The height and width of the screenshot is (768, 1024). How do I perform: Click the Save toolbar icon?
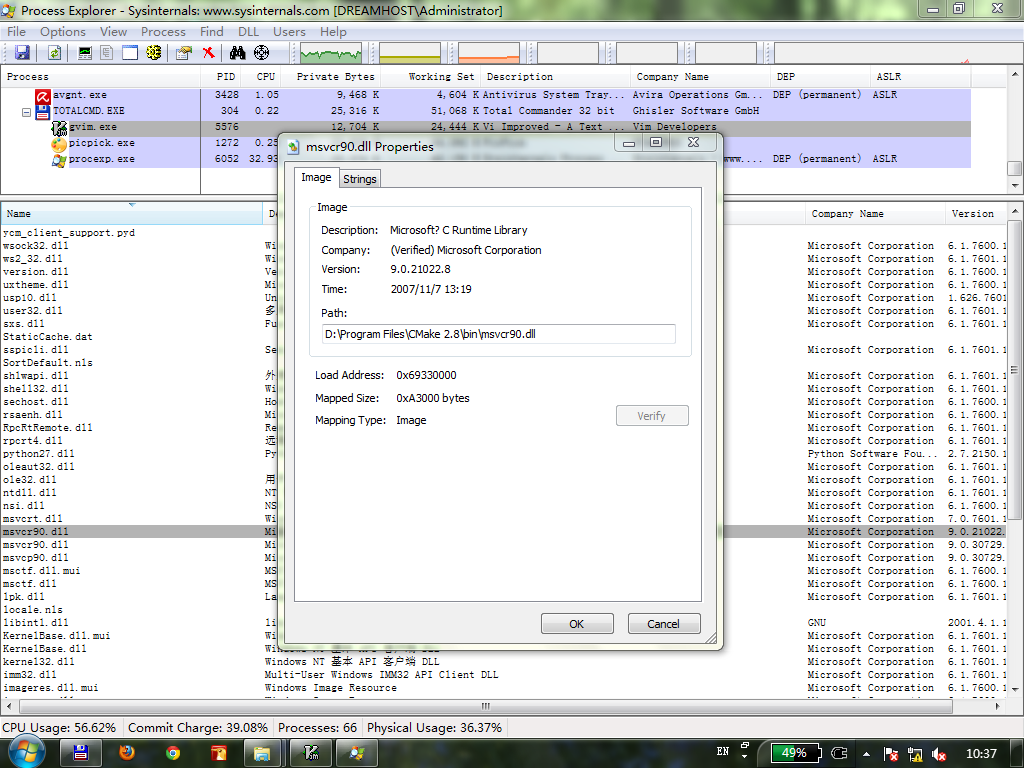pyautogui.click(x=23, y=53)
